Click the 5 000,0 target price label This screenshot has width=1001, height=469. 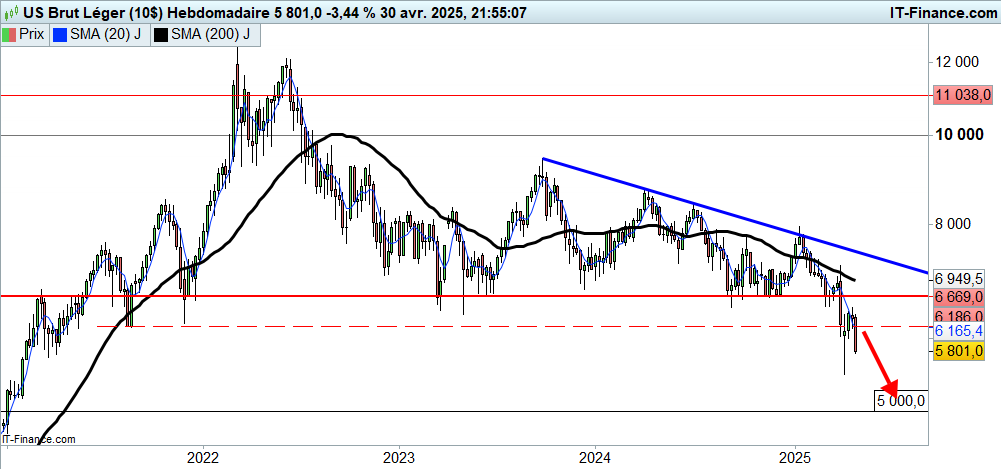pos(901,401)
